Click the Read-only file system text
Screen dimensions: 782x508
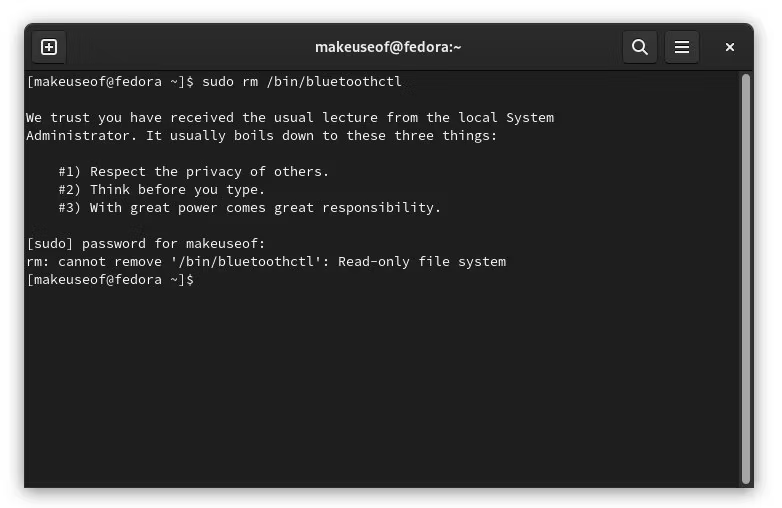pyautogui.click(x=422, y=262)
